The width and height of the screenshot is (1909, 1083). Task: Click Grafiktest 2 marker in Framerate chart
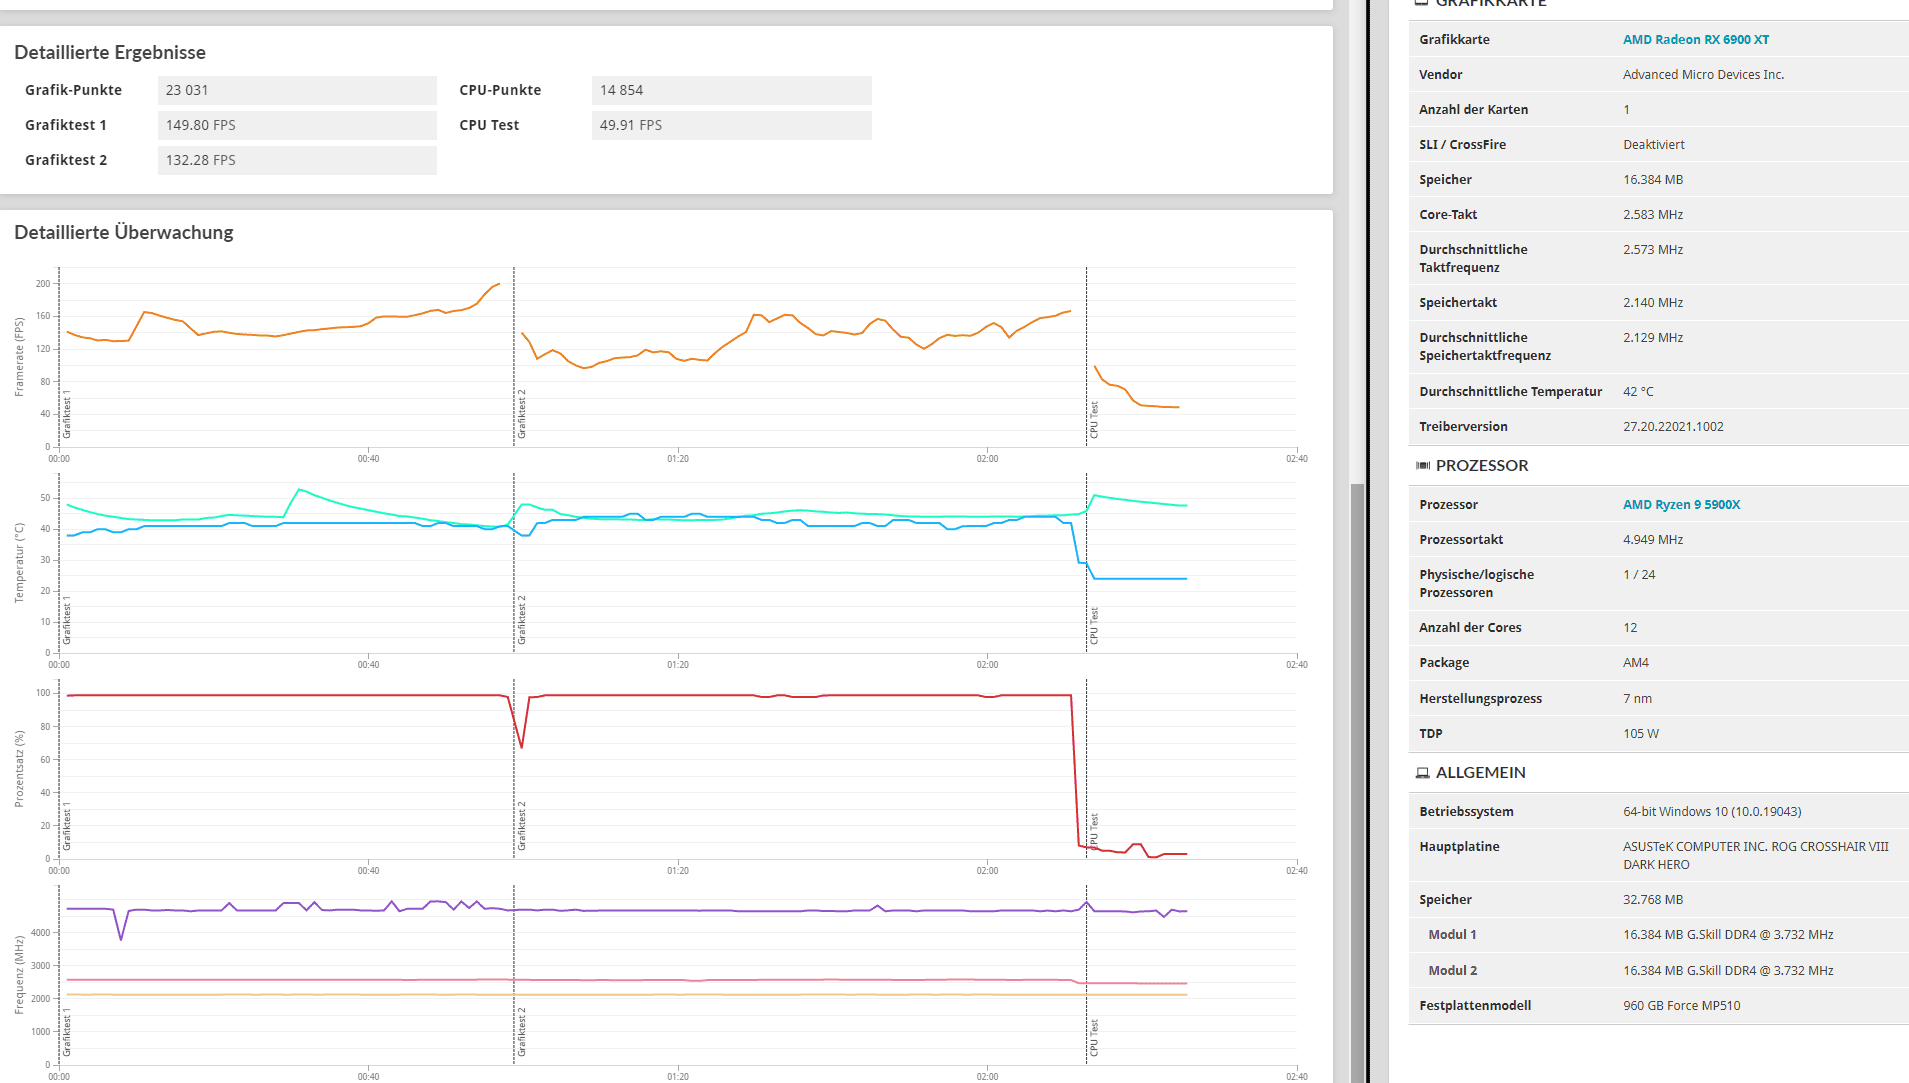[x=521, y=414]
